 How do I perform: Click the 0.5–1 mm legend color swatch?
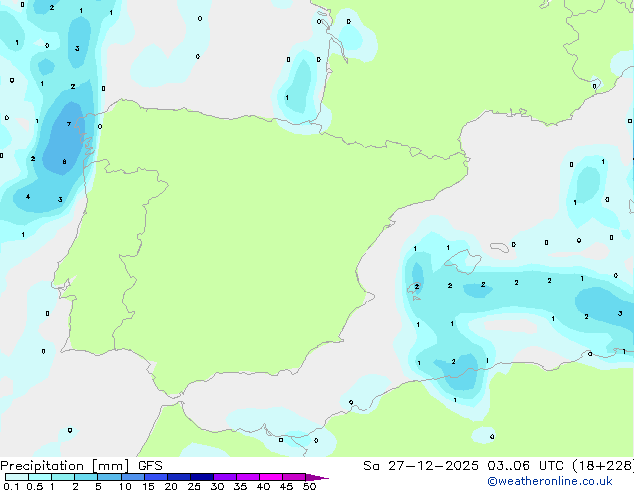[x=40, y=477]
